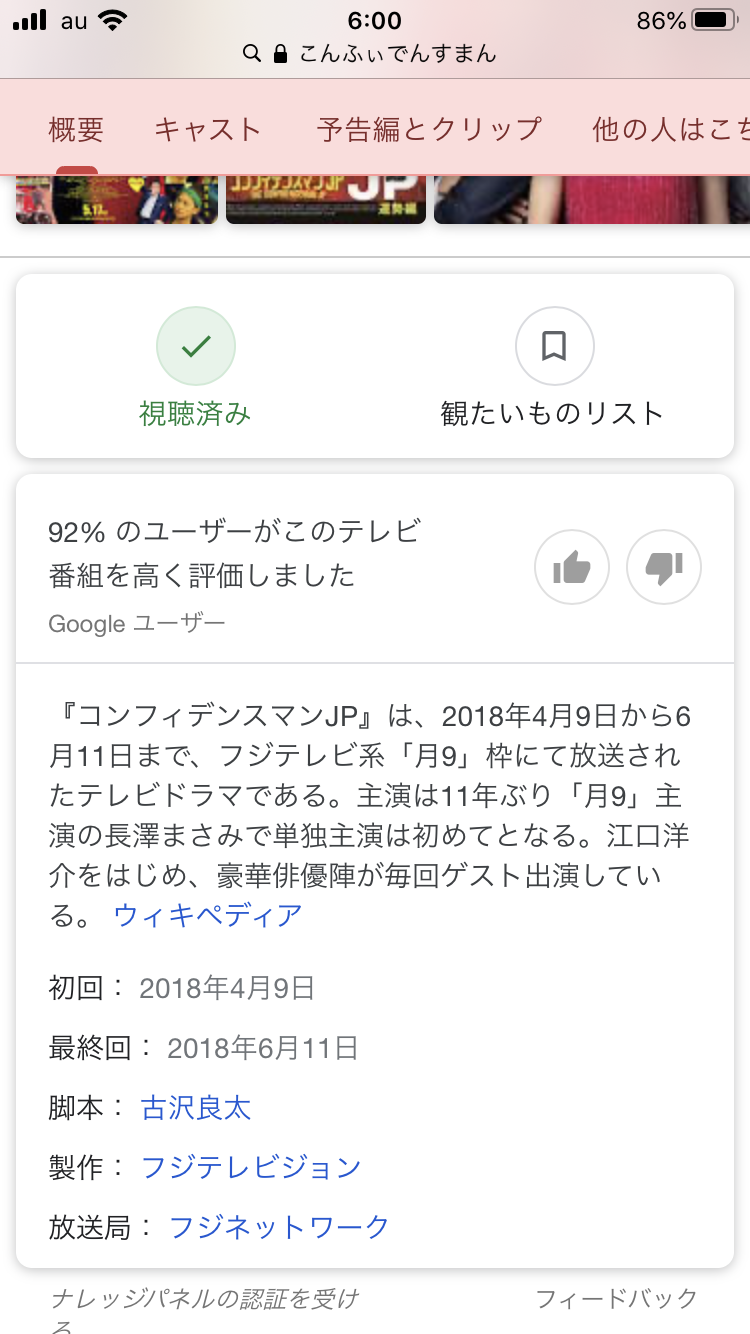Open the フジネットワーク broadcaster link
The height and width of the screenshot is (1334, 750).
point(279,1227)
